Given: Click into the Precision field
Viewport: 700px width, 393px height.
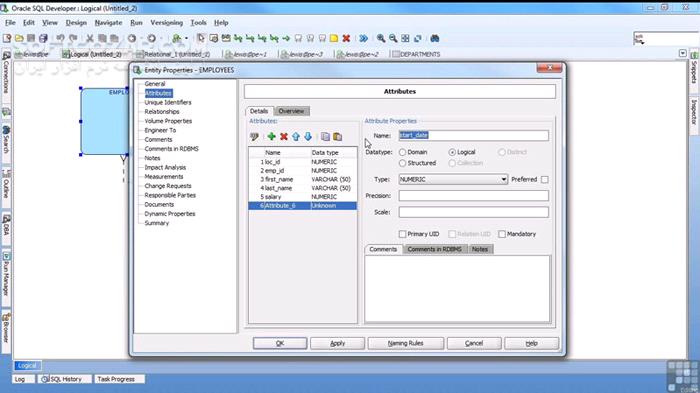Looking at the screenshot, I should coord(473,196).
